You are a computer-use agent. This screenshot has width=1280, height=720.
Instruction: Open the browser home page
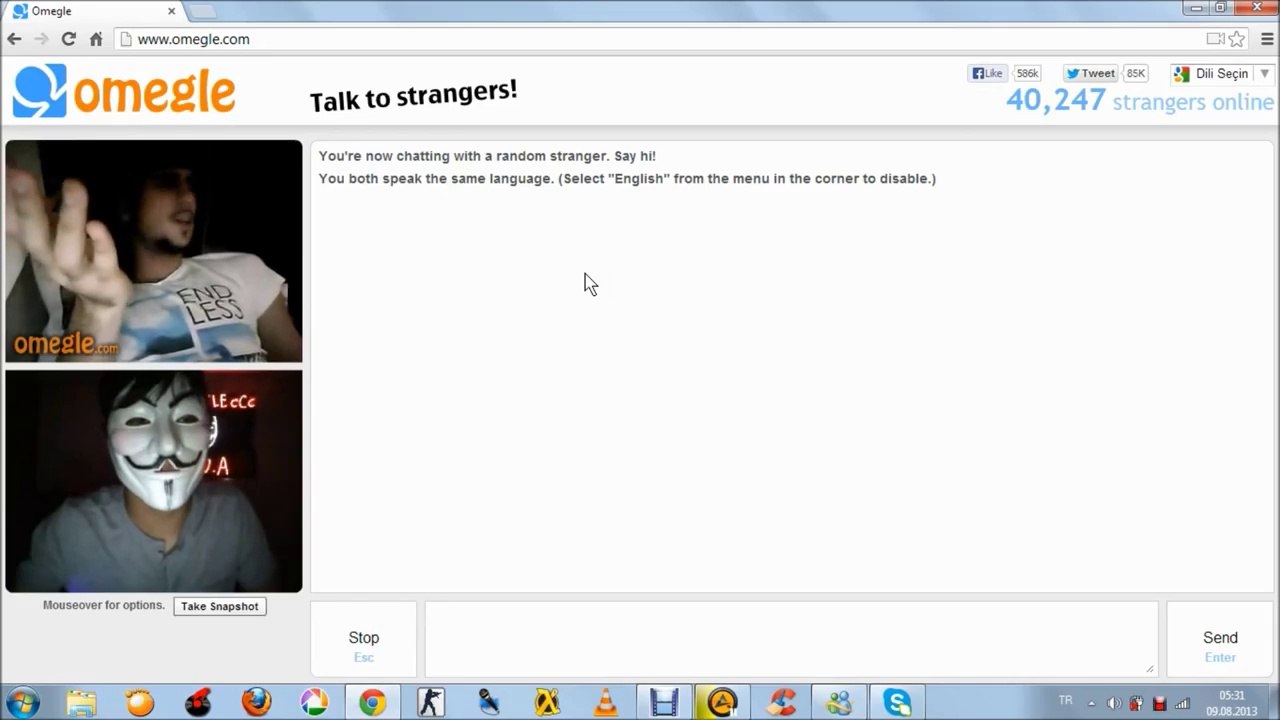[x=96, y=39]
